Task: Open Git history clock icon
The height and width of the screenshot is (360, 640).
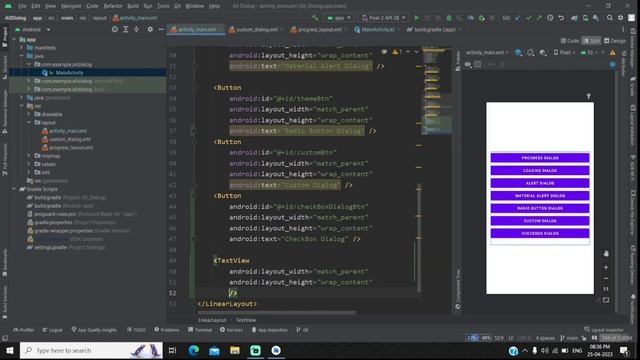Action: point(550,18)
